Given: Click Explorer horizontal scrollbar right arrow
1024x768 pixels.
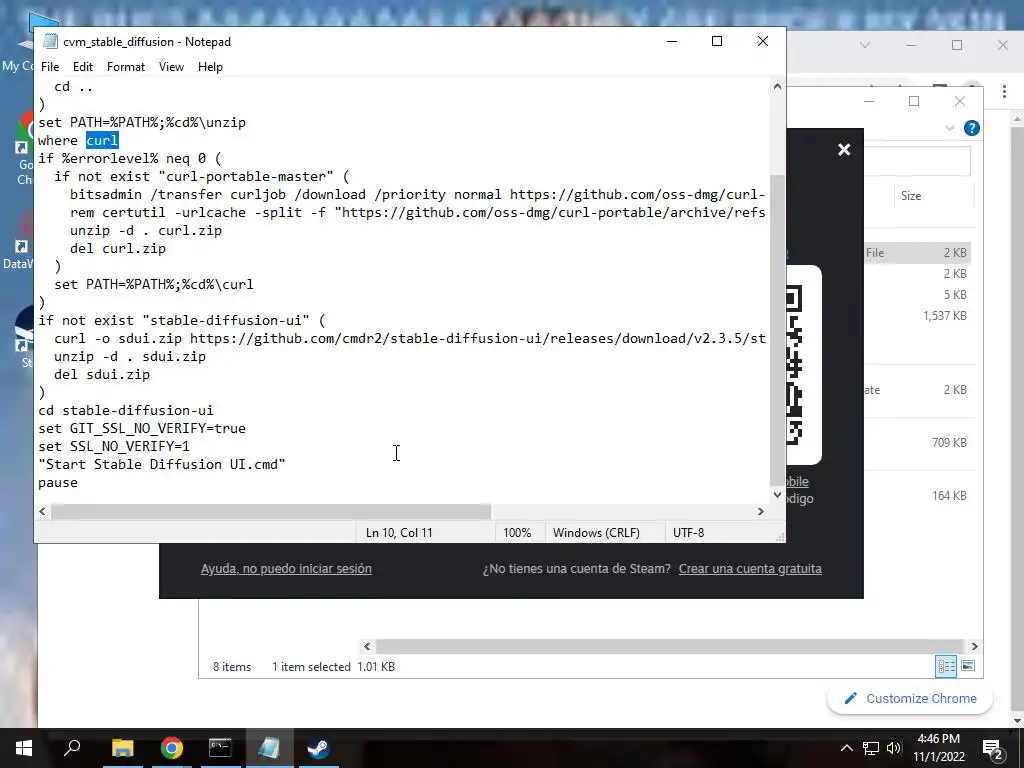Looking at the screenshot, I should point(974,647).
